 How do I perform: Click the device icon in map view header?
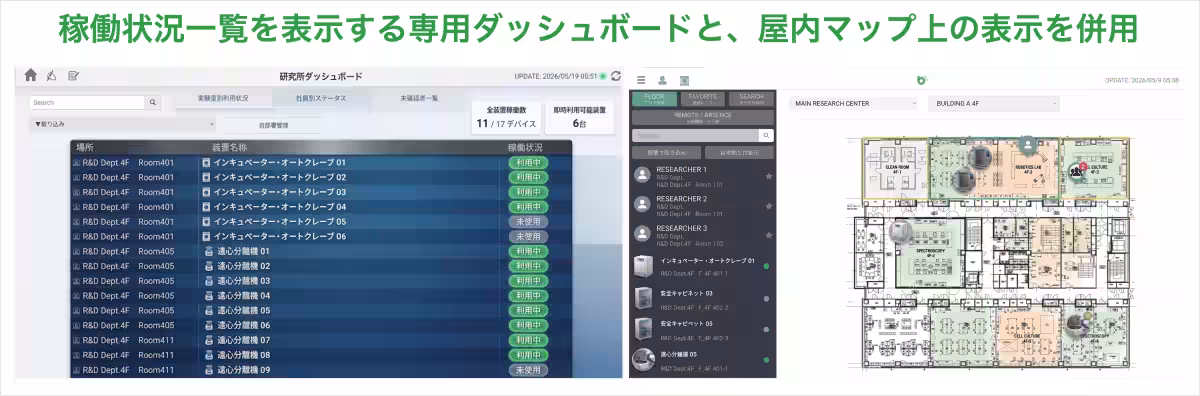click(684, 80)
